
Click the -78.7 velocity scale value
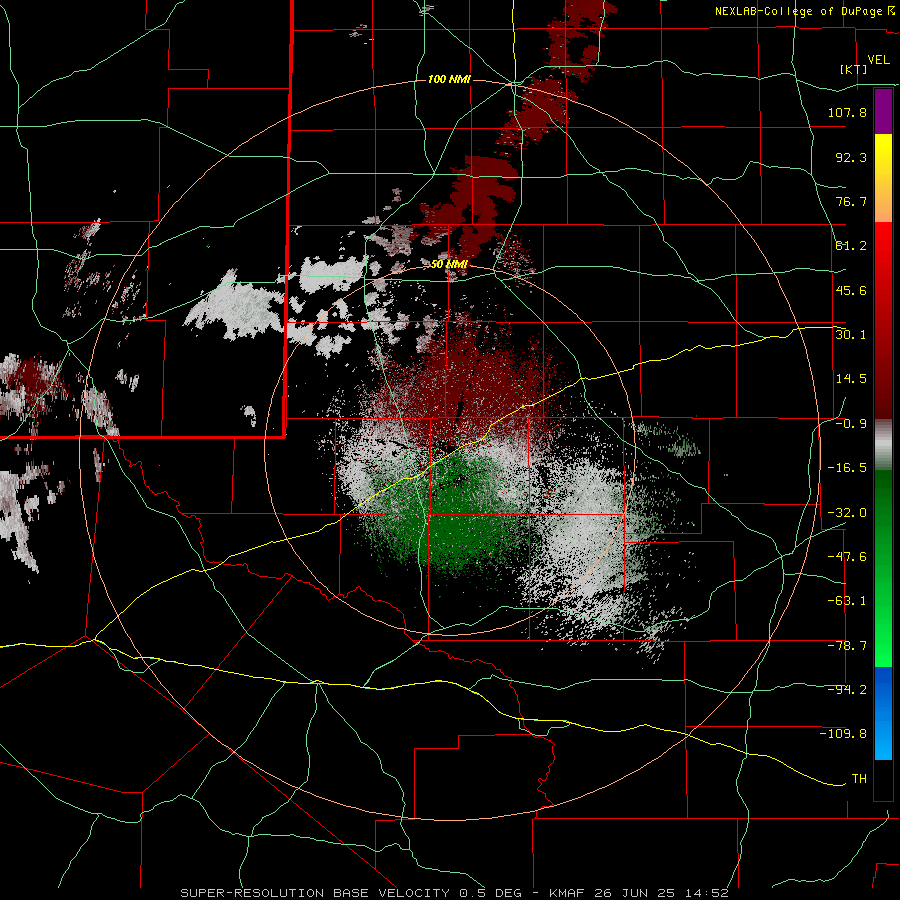point(847,646)
